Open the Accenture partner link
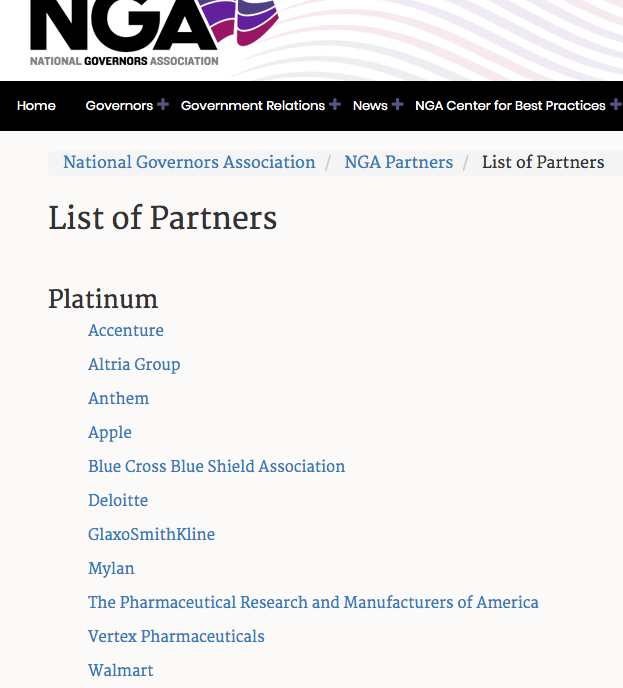 pyautogui.click(x=126, y=330)
